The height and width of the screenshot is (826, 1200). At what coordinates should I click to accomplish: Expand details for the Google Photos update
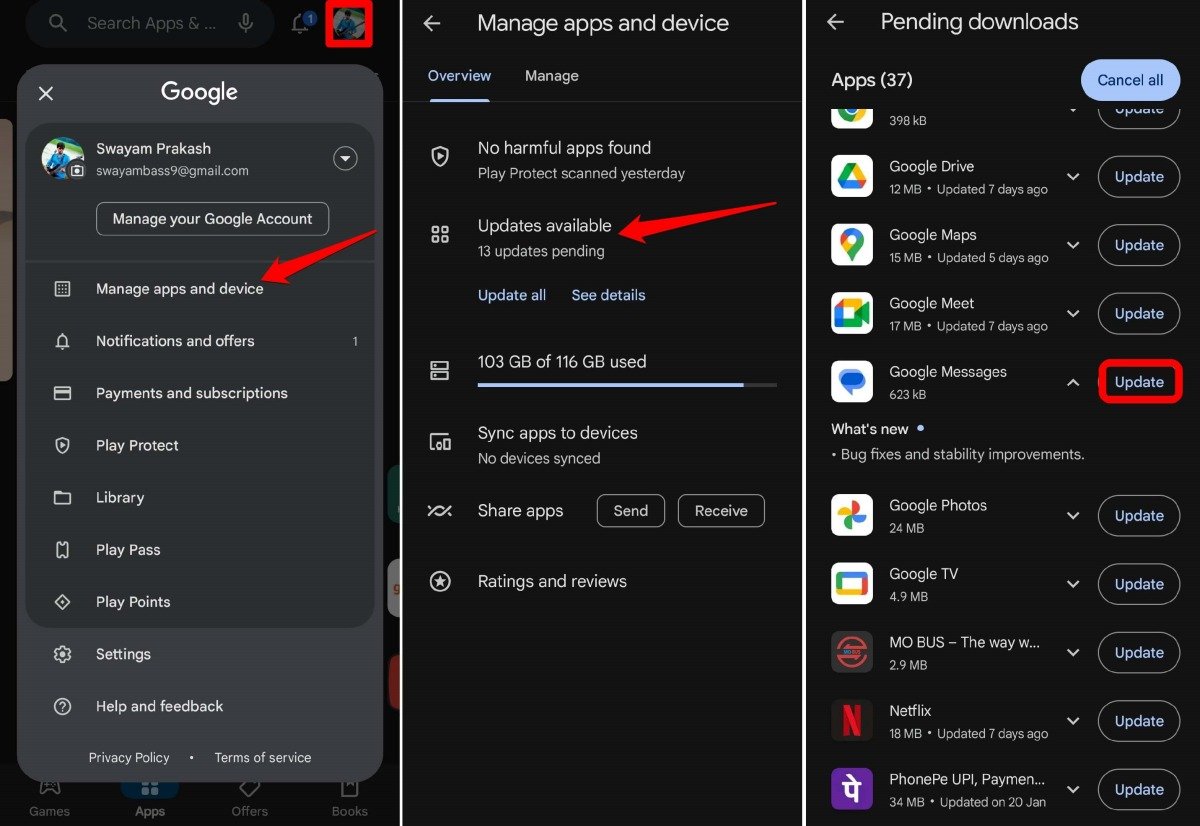pos(1073,515)
